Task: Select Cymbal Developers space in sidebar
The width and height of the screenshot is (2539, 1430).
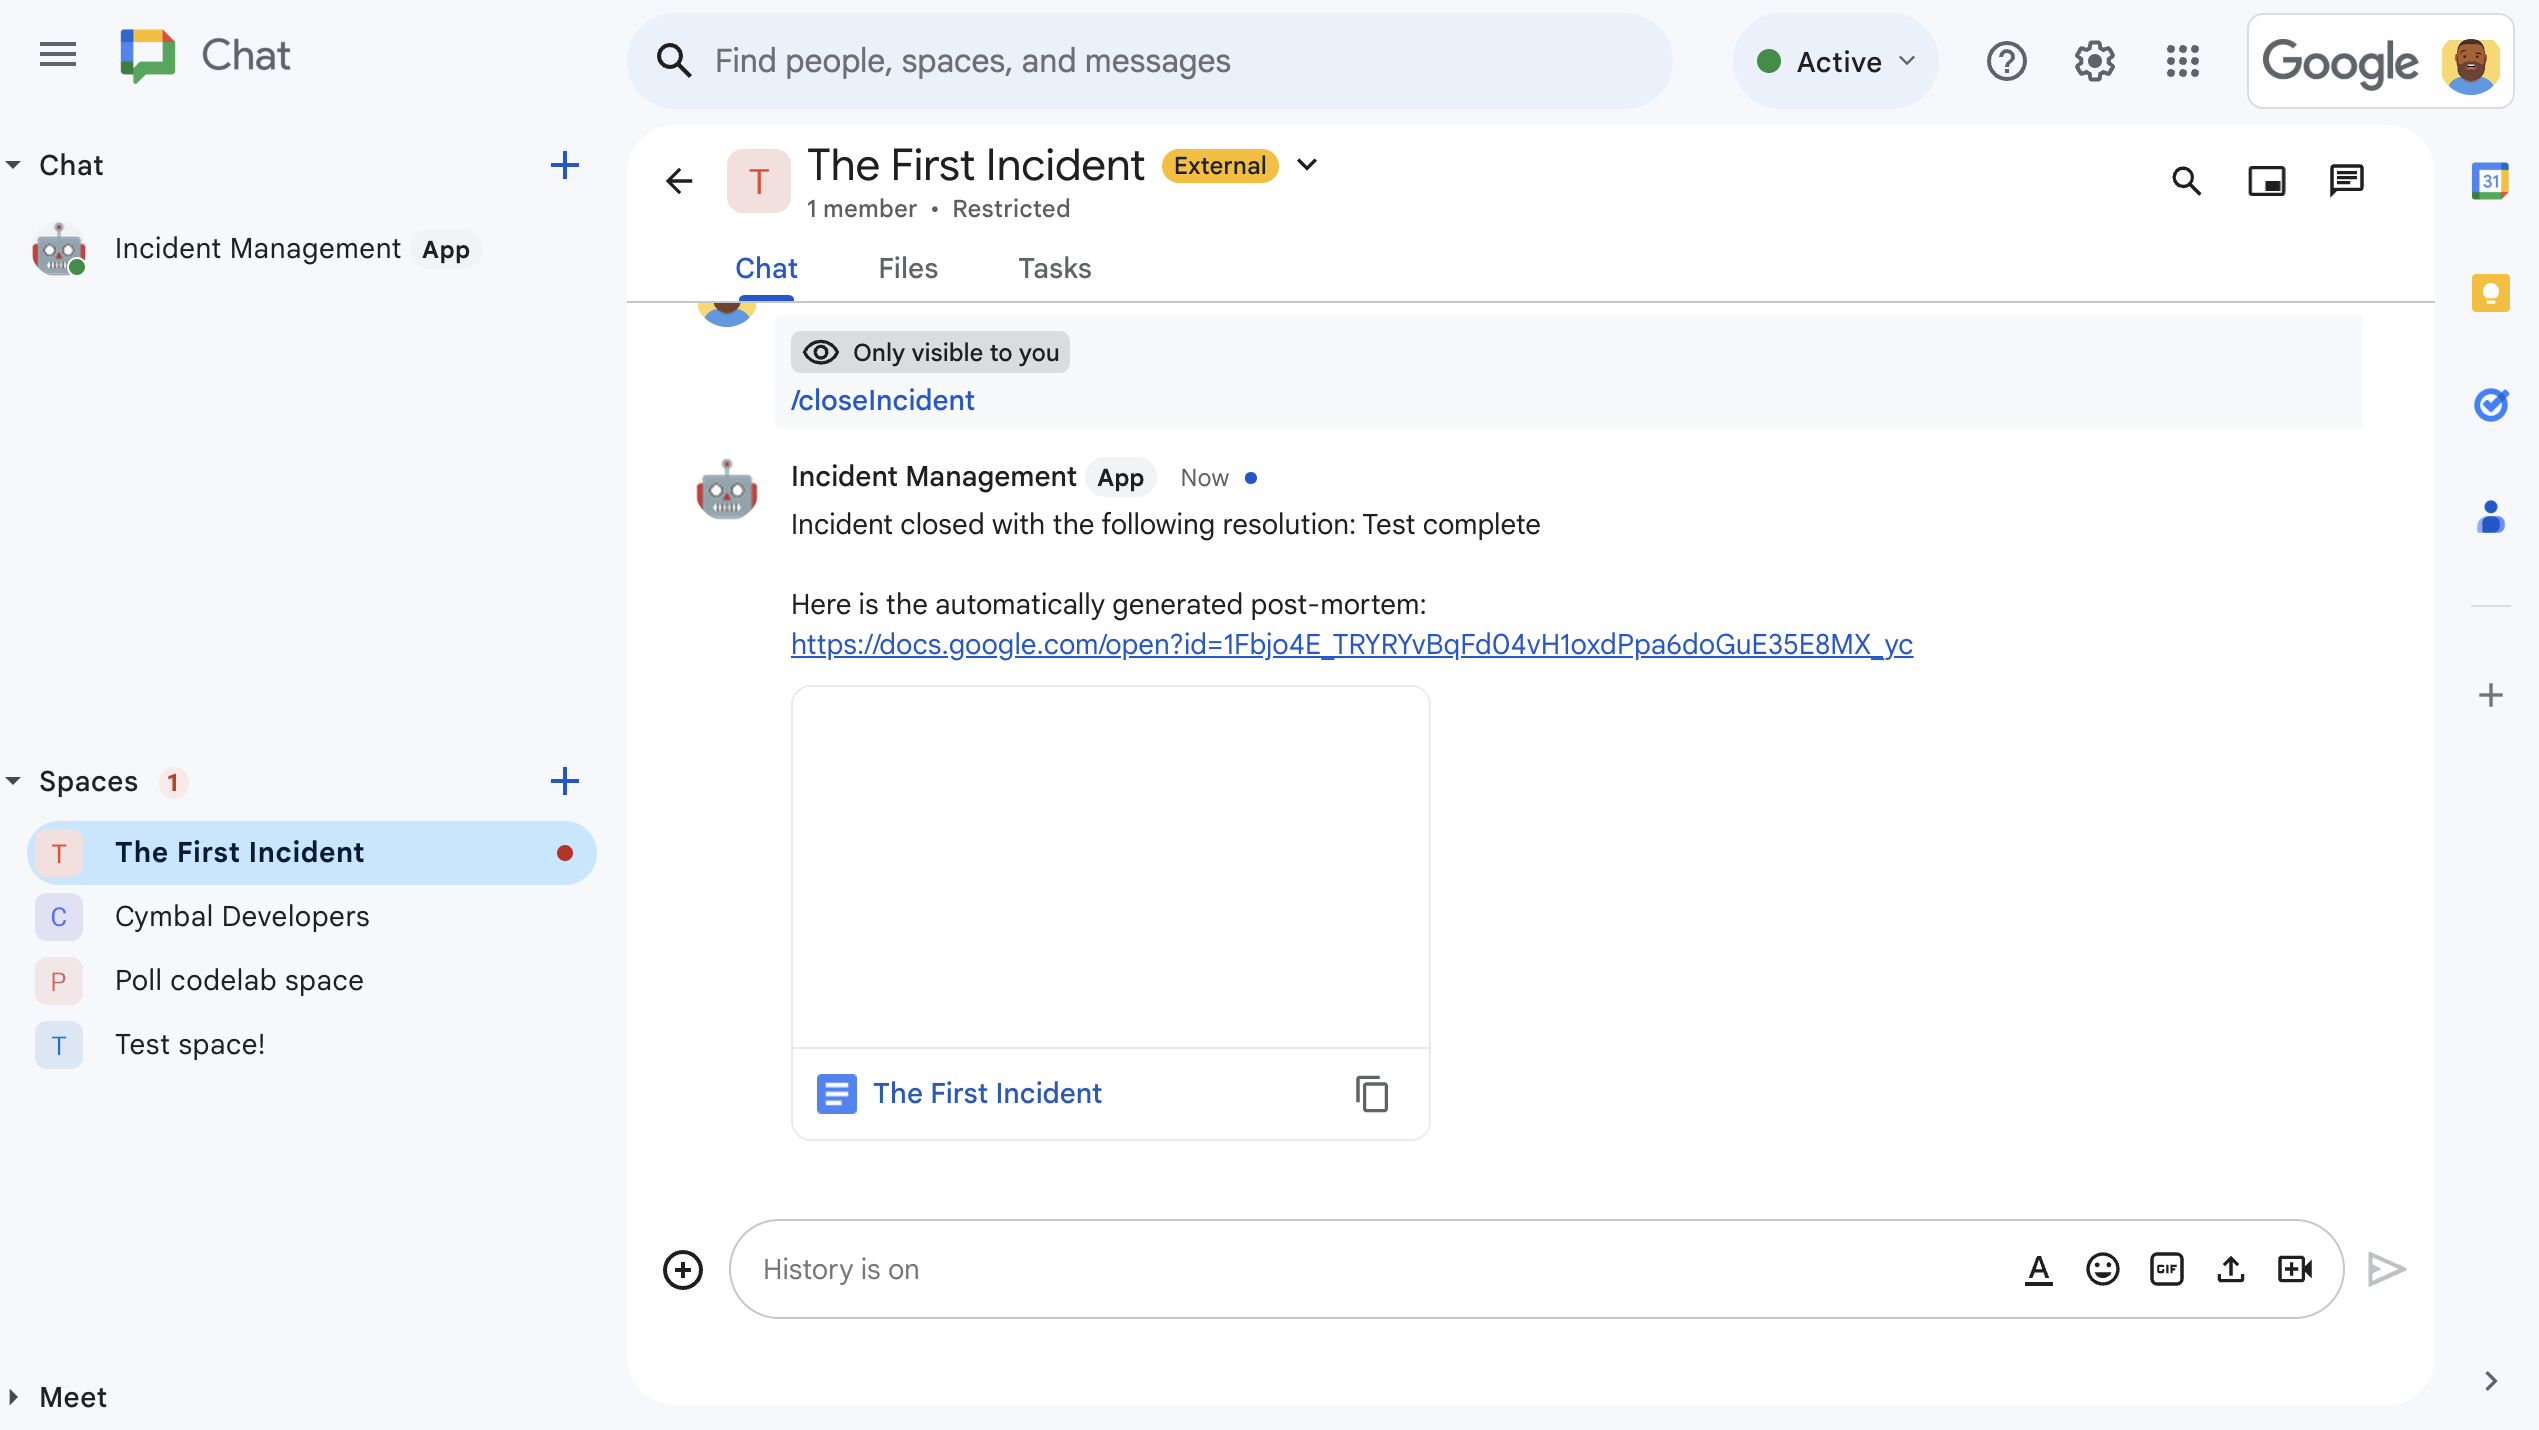Action: pos(242,916)
